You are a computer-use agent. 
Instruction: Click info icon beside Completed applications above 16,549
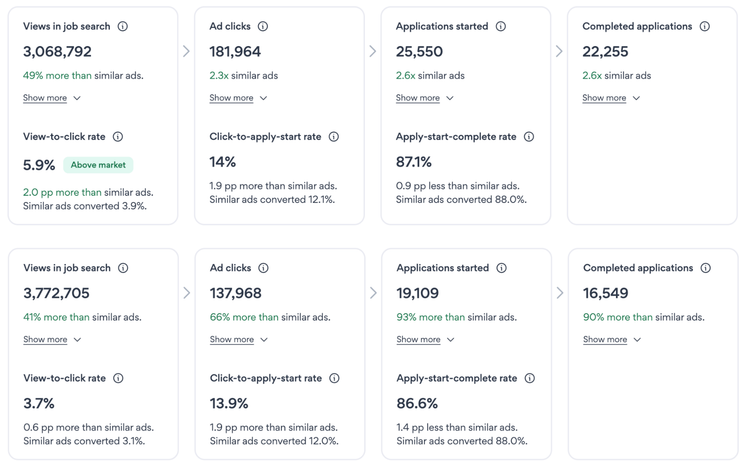pyautogui.click(x=706, y=268)
